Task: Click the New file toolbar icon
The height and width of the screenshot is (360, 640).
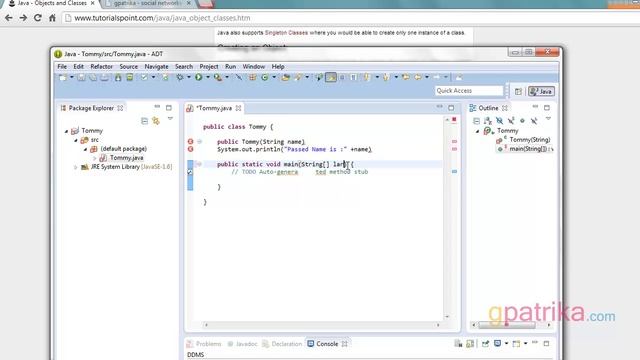Action: (x=63, y=77)
